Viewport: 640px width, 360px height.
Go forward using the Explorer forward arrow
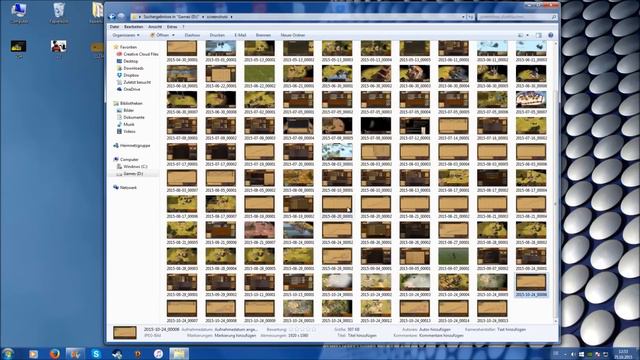click(121, 17)
